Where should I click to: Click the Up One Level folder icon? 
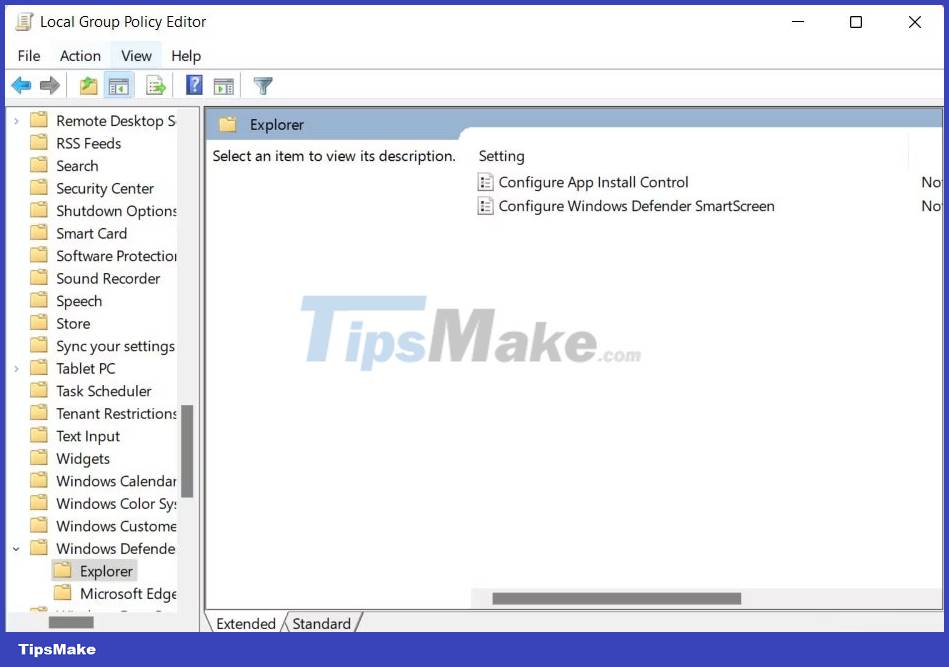[x=88, y=85]
